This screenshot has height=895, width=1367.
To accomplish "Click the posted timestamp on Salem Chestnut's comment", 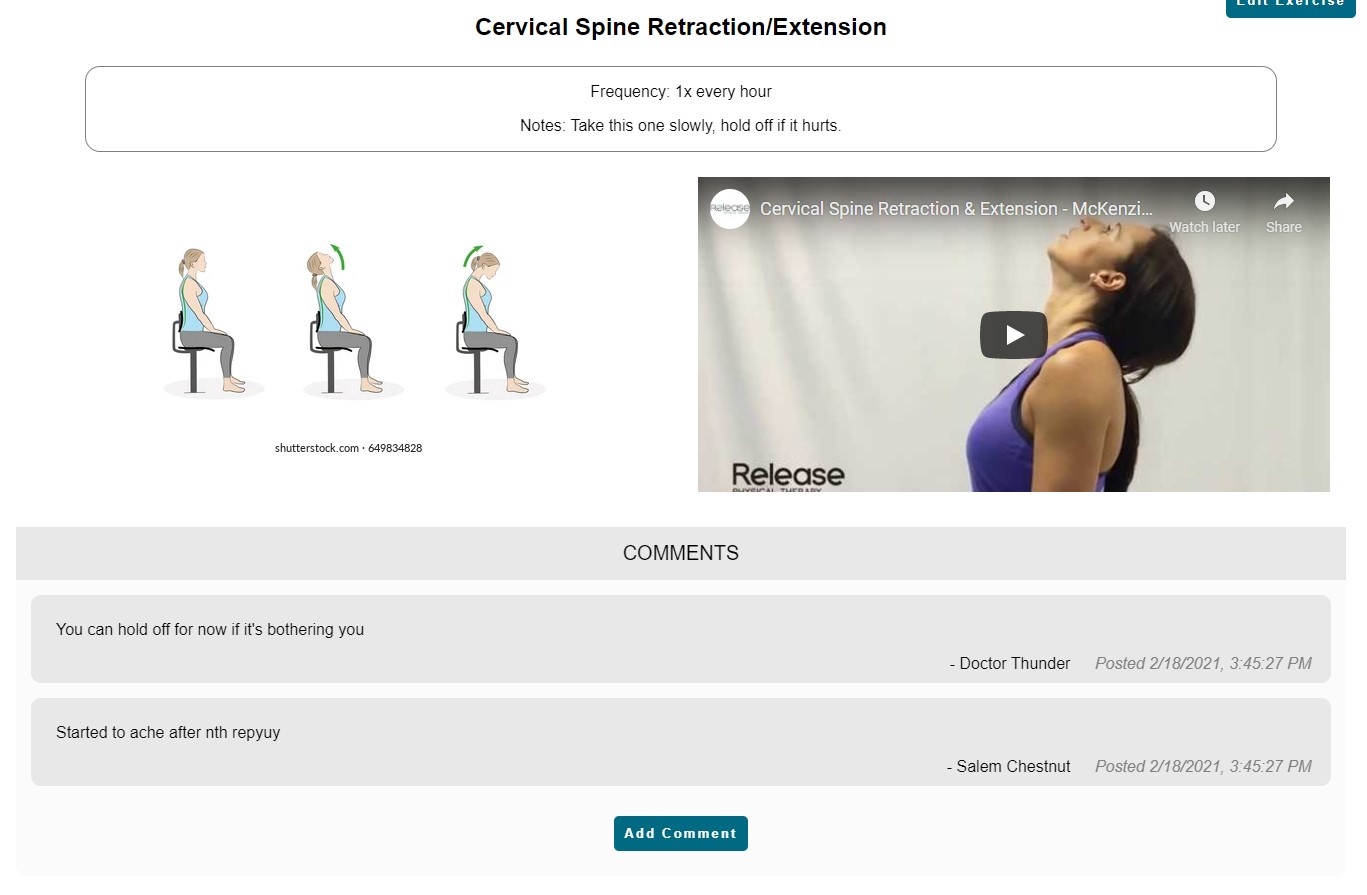I will 1203,766.
